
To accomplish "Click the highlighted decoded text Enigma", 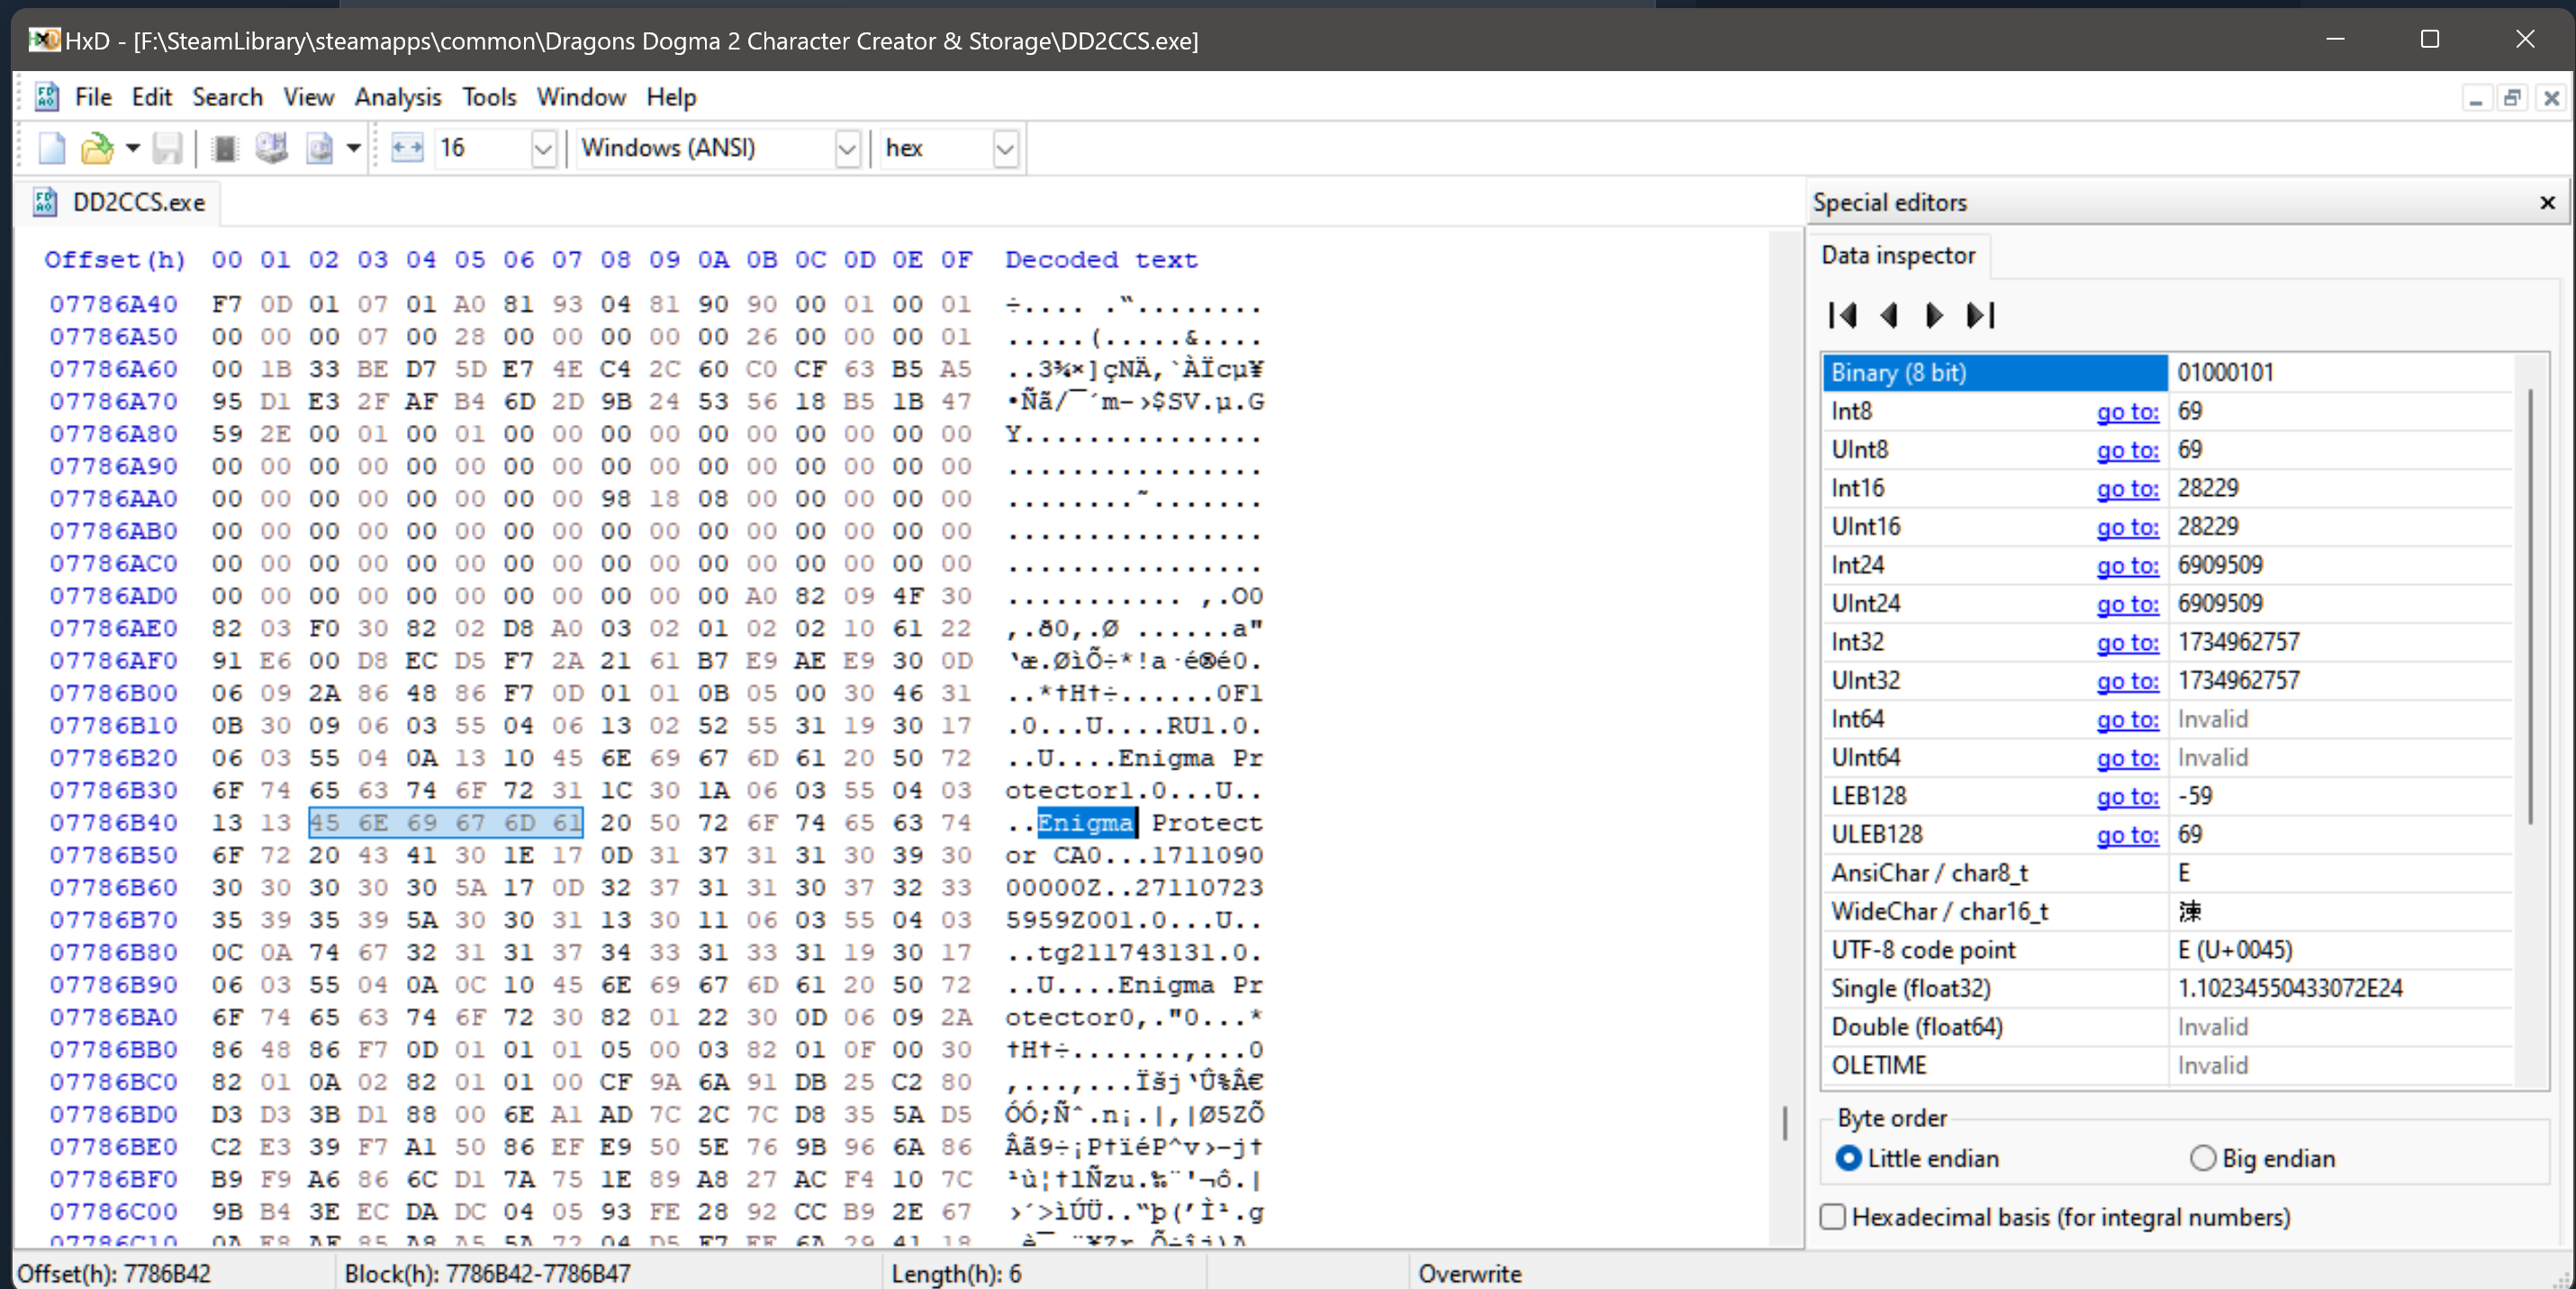I will (x=1086, y=823).
